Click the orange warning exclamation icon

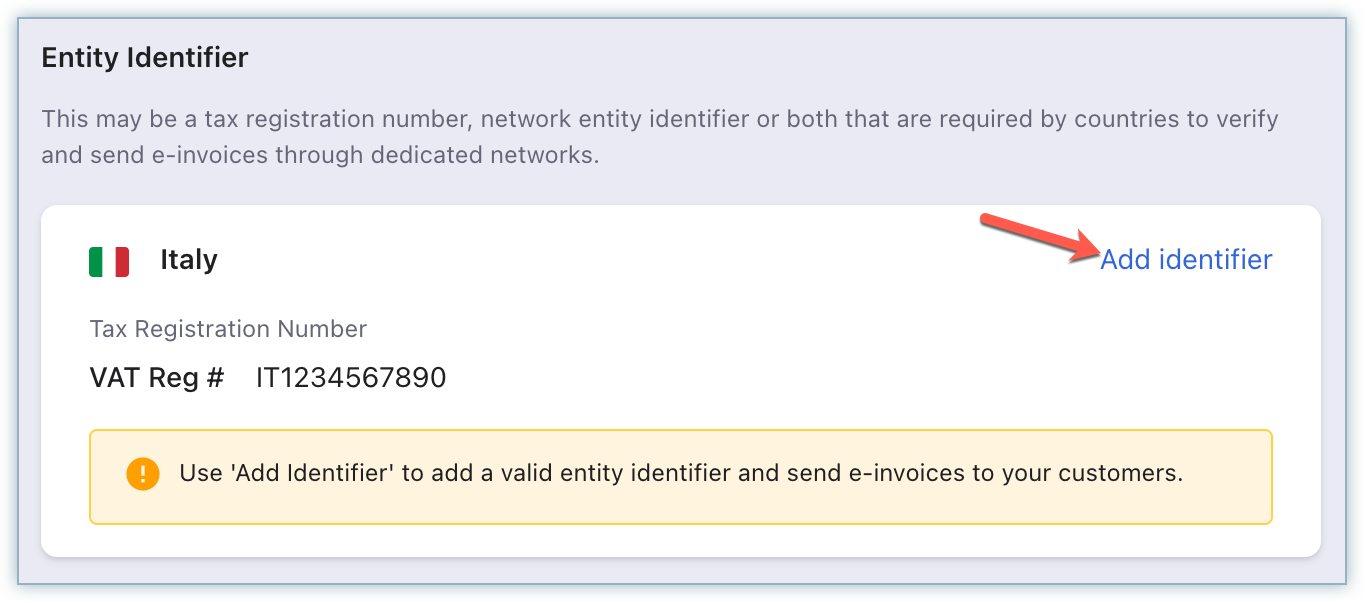[x=143, y=473]
